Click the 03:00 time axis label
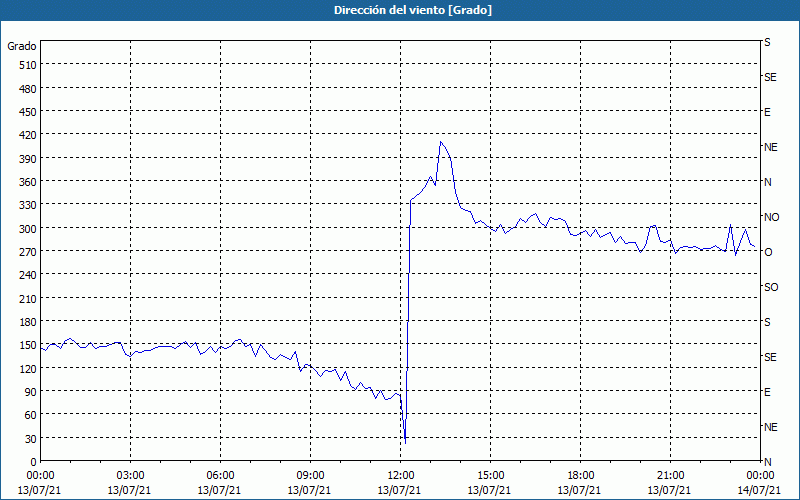This screenshot has width=800, height=500. [130, 476]
